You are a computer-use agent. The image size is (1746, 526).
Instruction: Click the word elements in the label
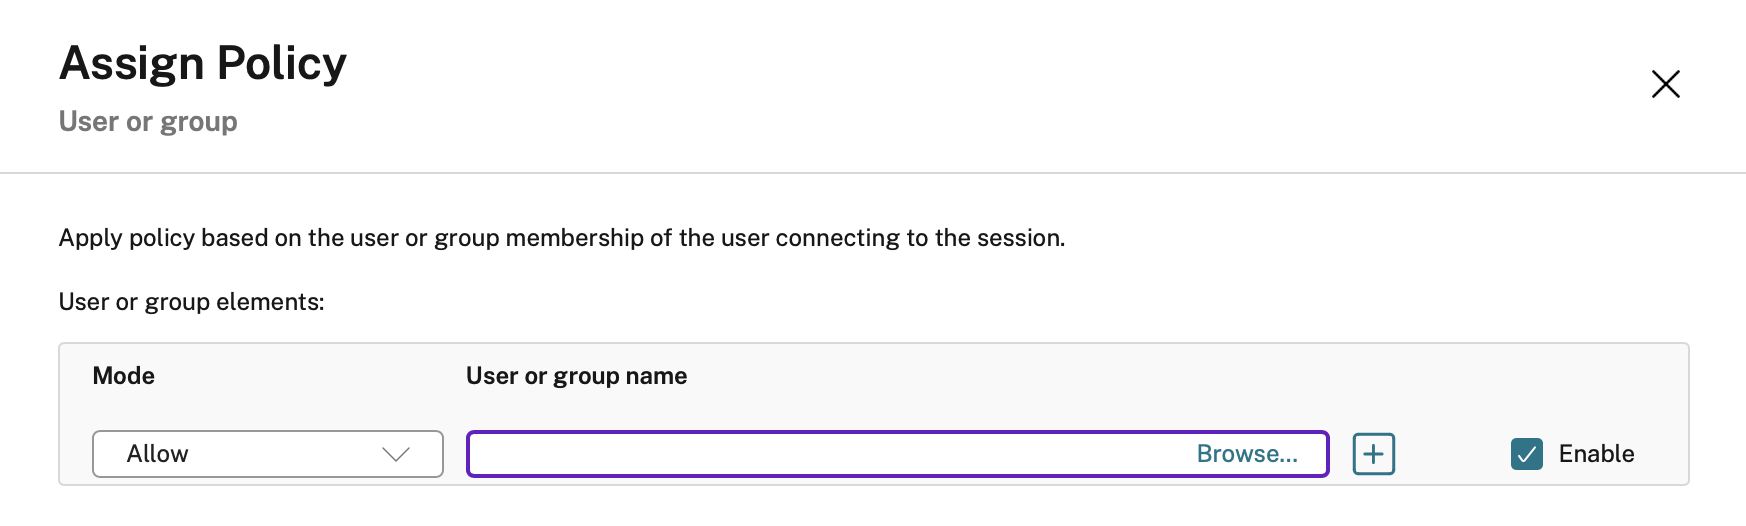(x=279, y=302)
